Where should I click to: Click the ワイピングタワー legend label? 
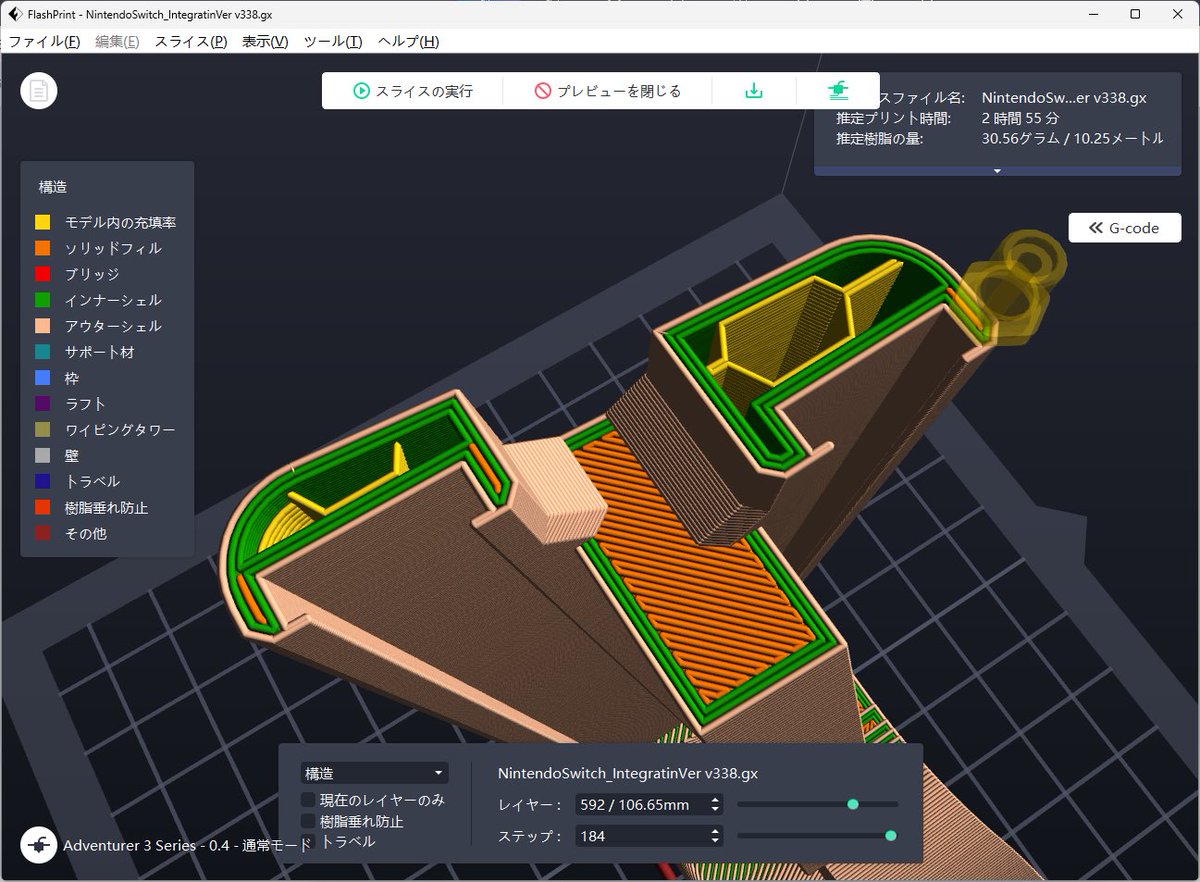120,430
